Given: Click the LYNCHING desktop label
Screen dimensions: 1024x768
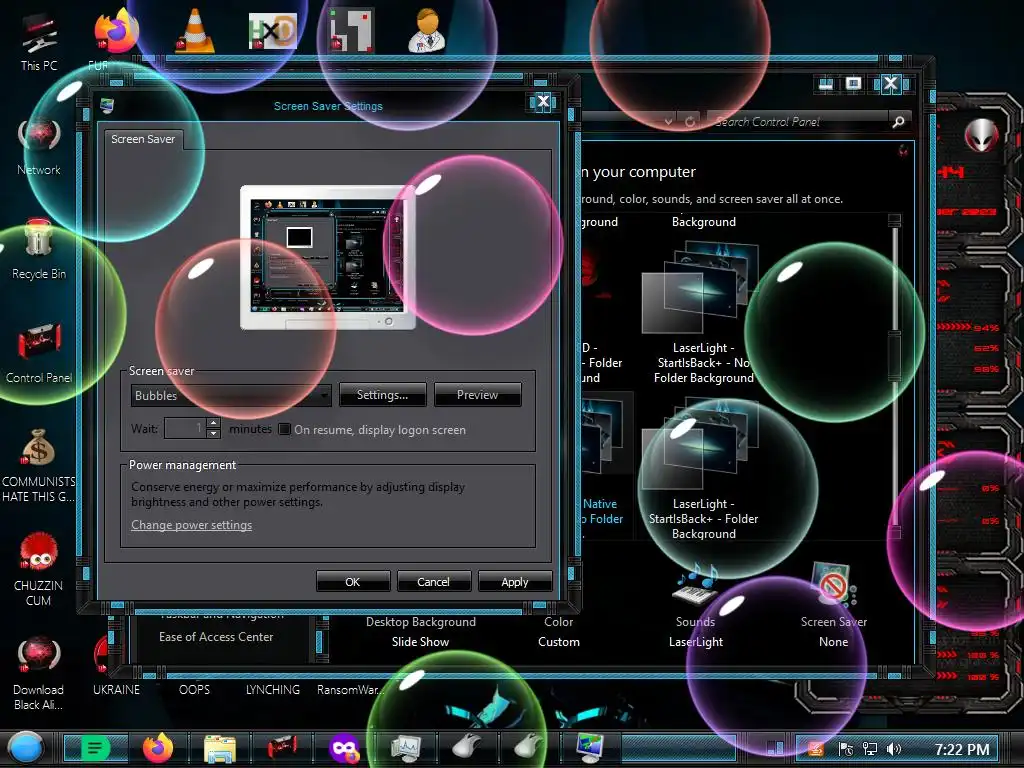Looking at the screenshot, I should click(x=273, y=690).
